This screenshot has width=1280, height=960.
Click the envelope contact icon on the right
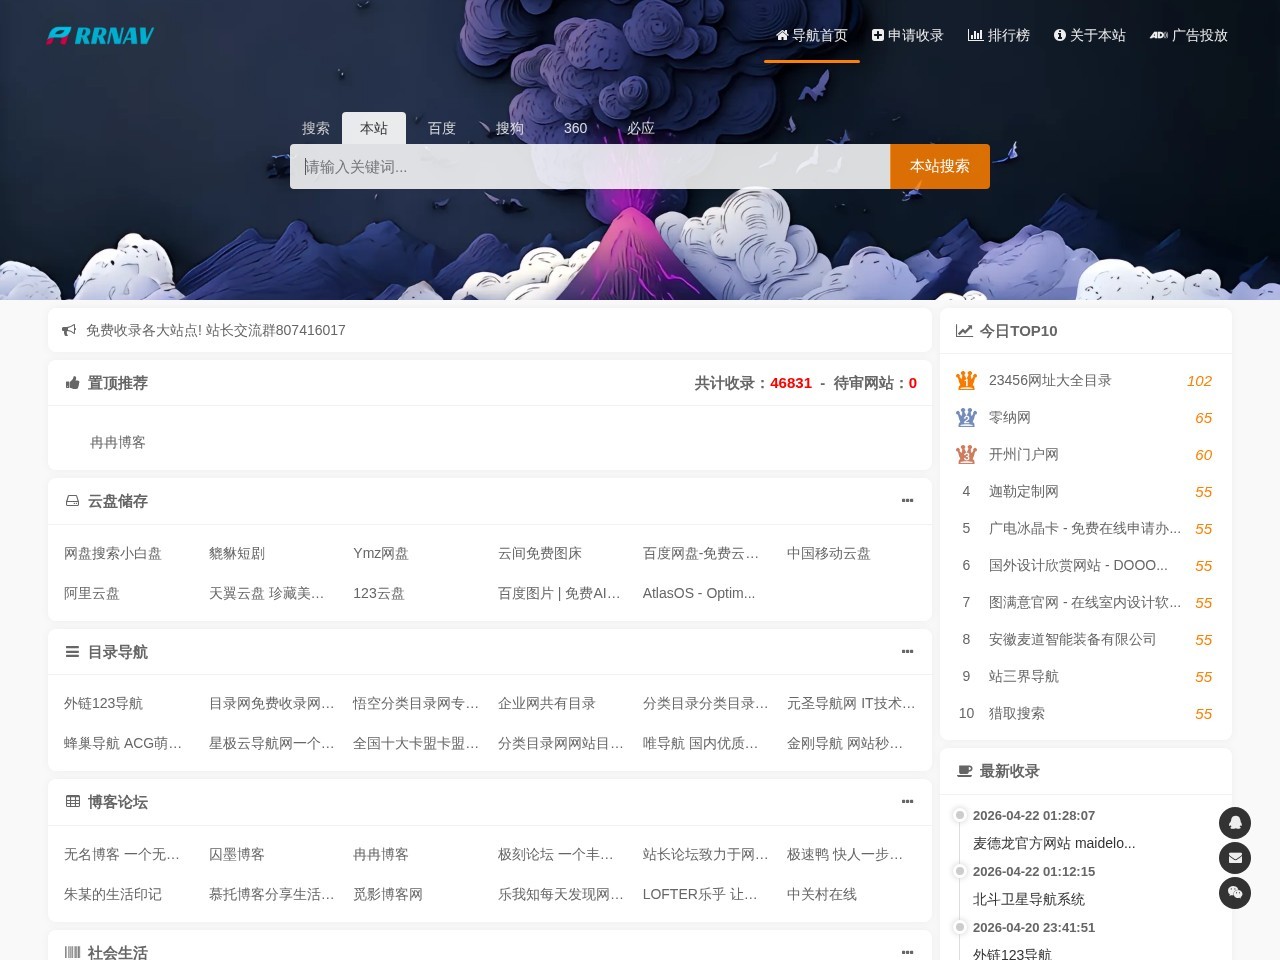(x=1235, y=858)
